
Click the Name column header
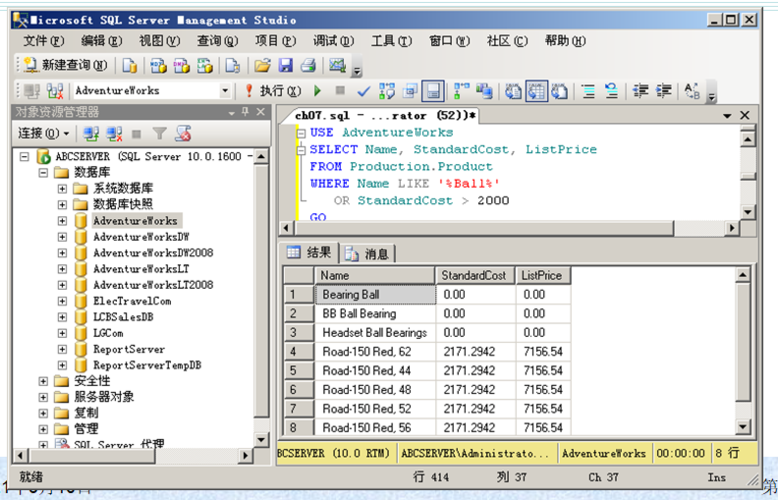[x=375, y=275]
